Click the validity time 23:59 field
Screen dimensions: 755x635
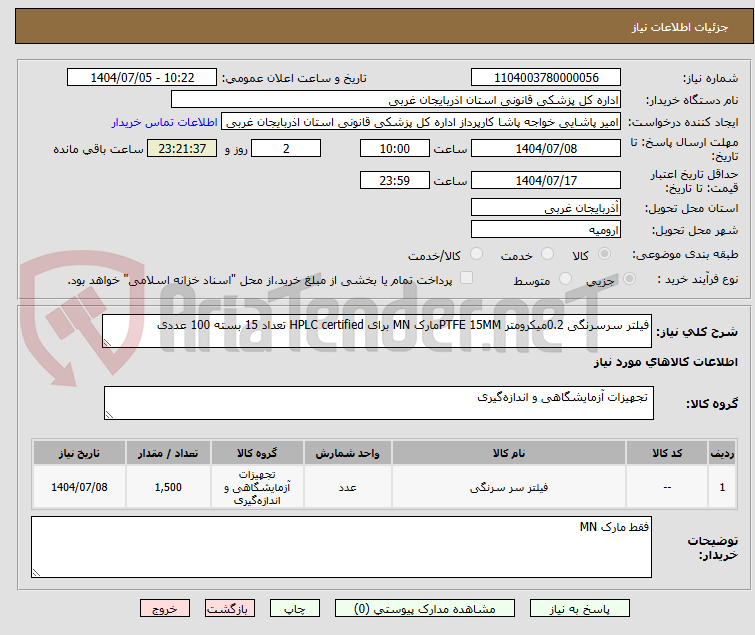click(395, 181)
